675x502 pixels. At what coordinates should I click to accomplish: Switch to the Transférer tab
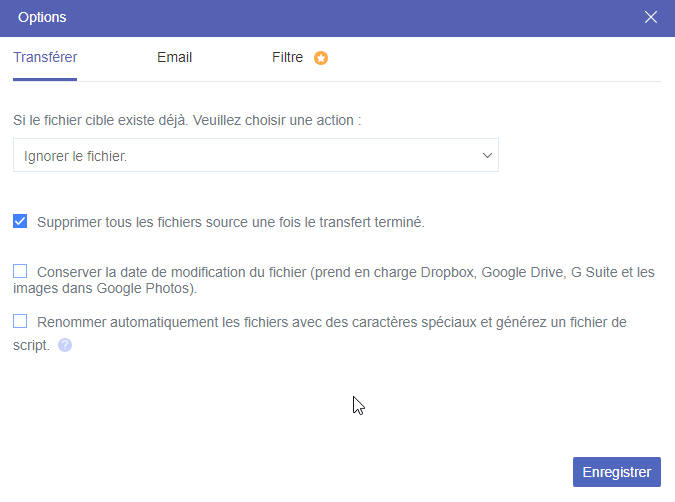click(x=45, y=58)
